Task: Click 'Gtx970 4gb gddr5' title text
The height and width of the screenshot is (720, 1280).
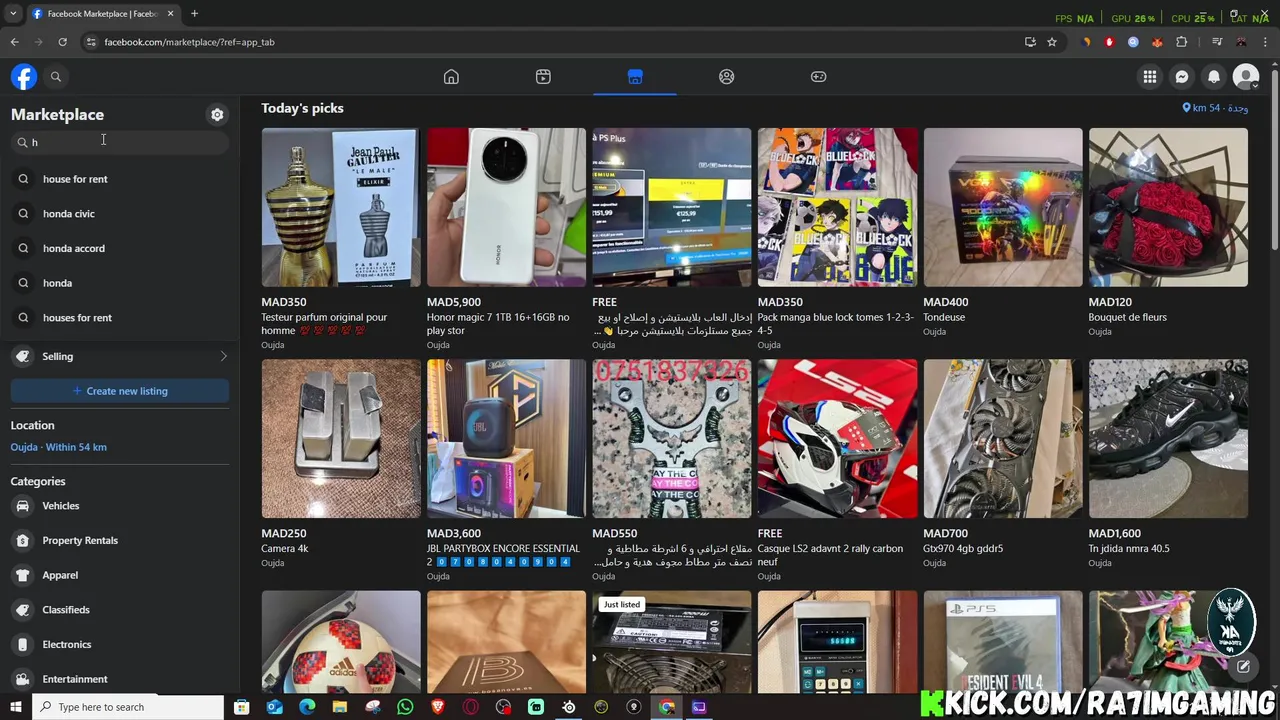Action: (x=963, y=548)
